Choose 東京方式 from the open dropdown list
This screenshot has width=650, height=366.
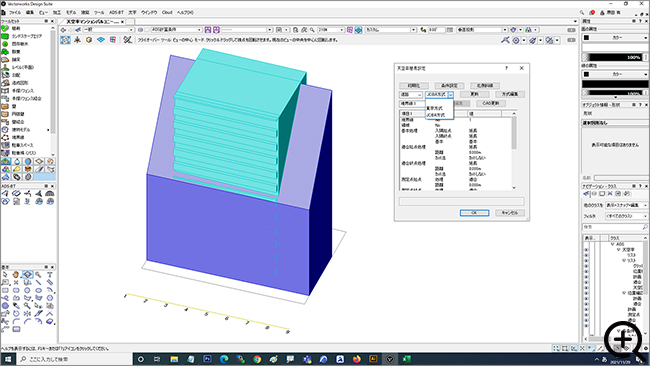click(x=434, y=108)
